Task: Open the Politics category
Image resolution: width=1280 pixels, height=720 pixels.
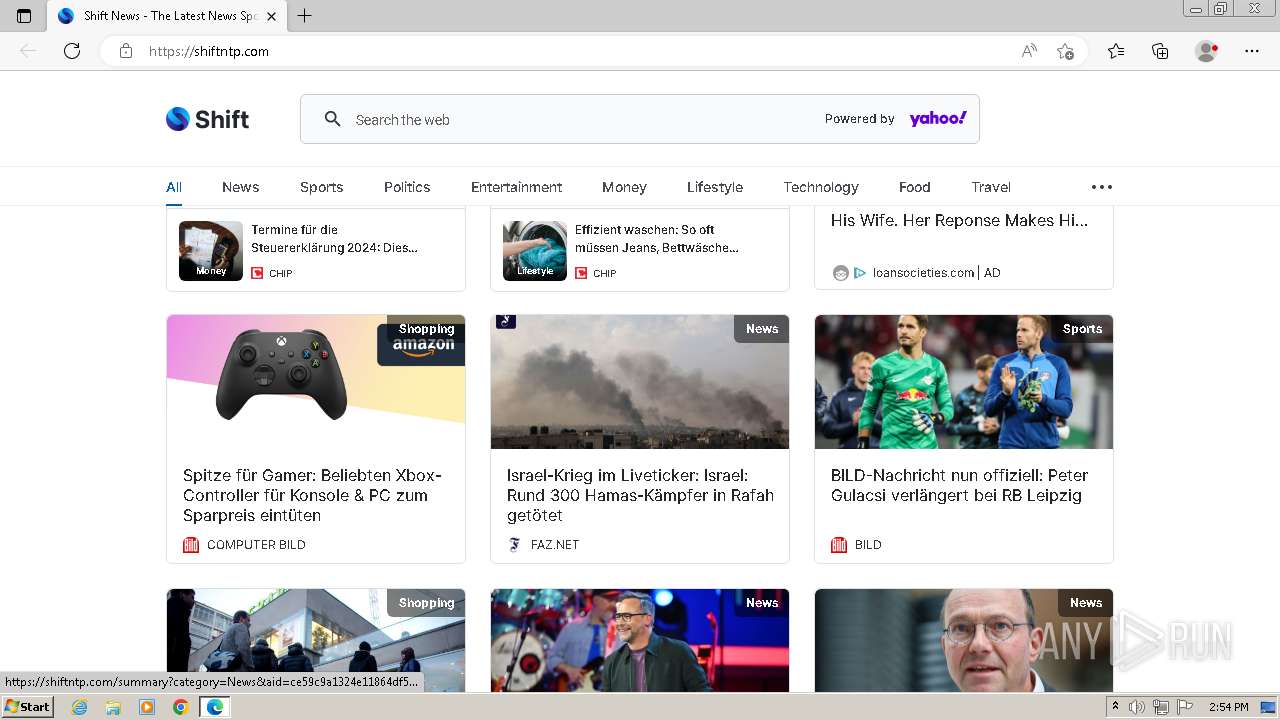Action: tap(407, 187)
